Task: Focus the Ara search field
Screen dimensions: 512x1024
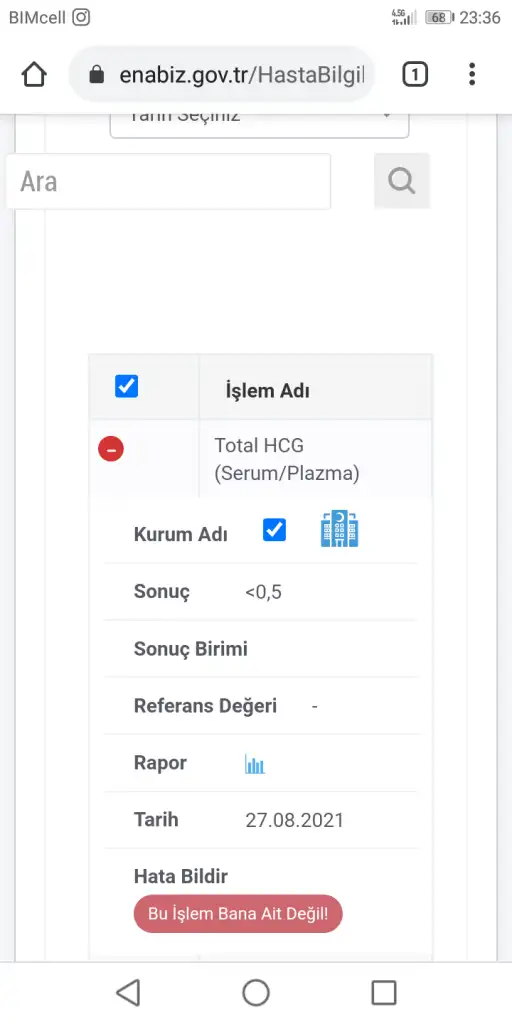Action: [168, 181]
